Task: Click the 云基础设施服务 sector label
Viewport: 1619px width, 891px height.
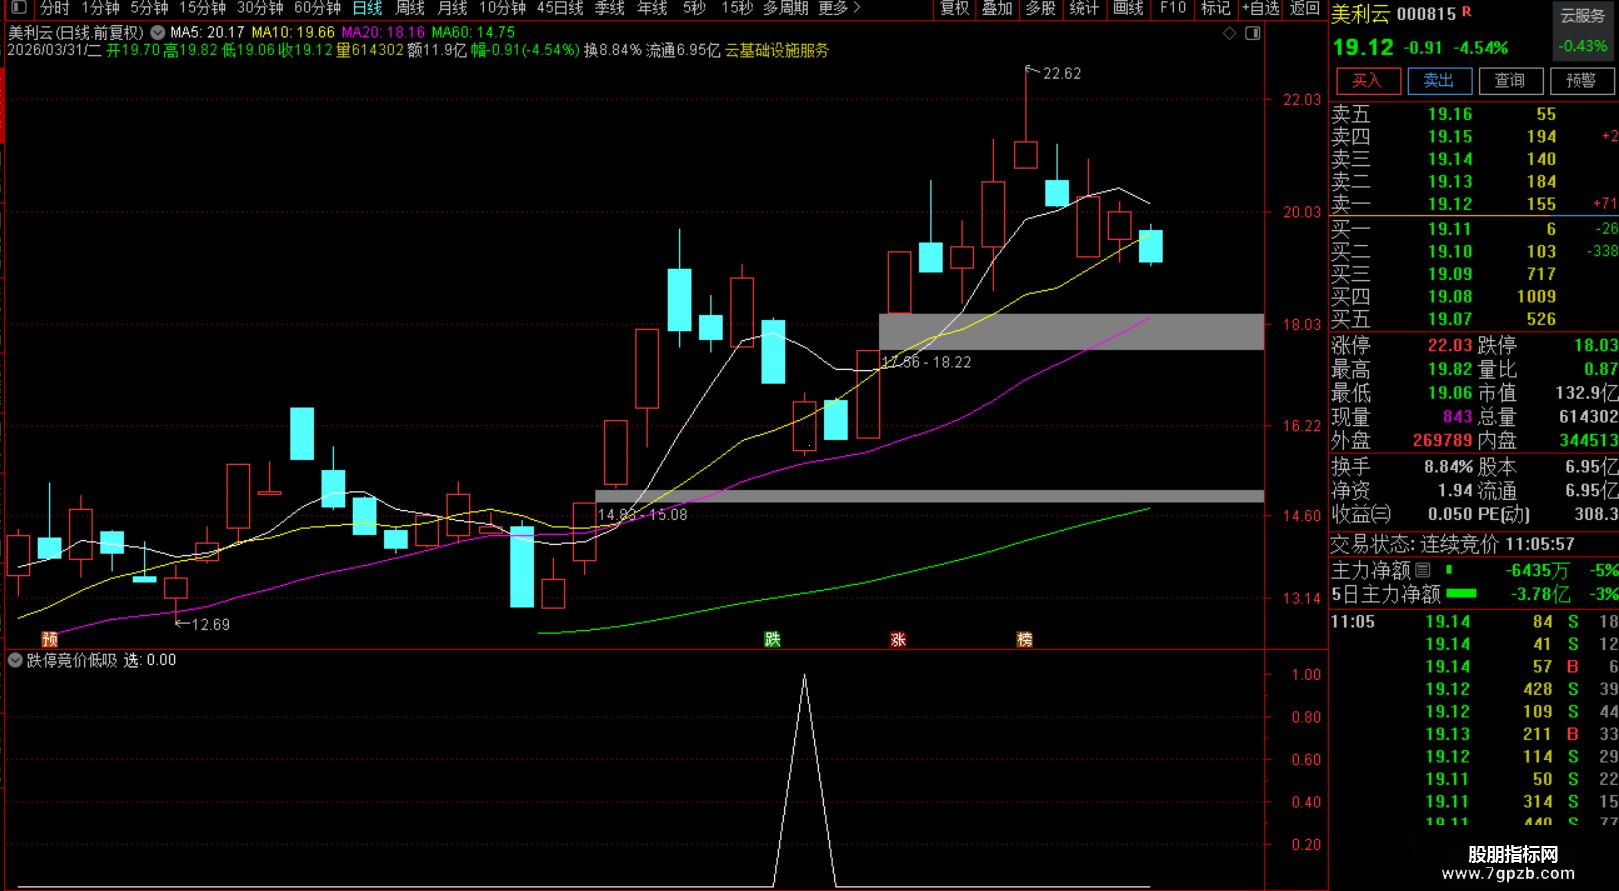Action: coord(777,50)
